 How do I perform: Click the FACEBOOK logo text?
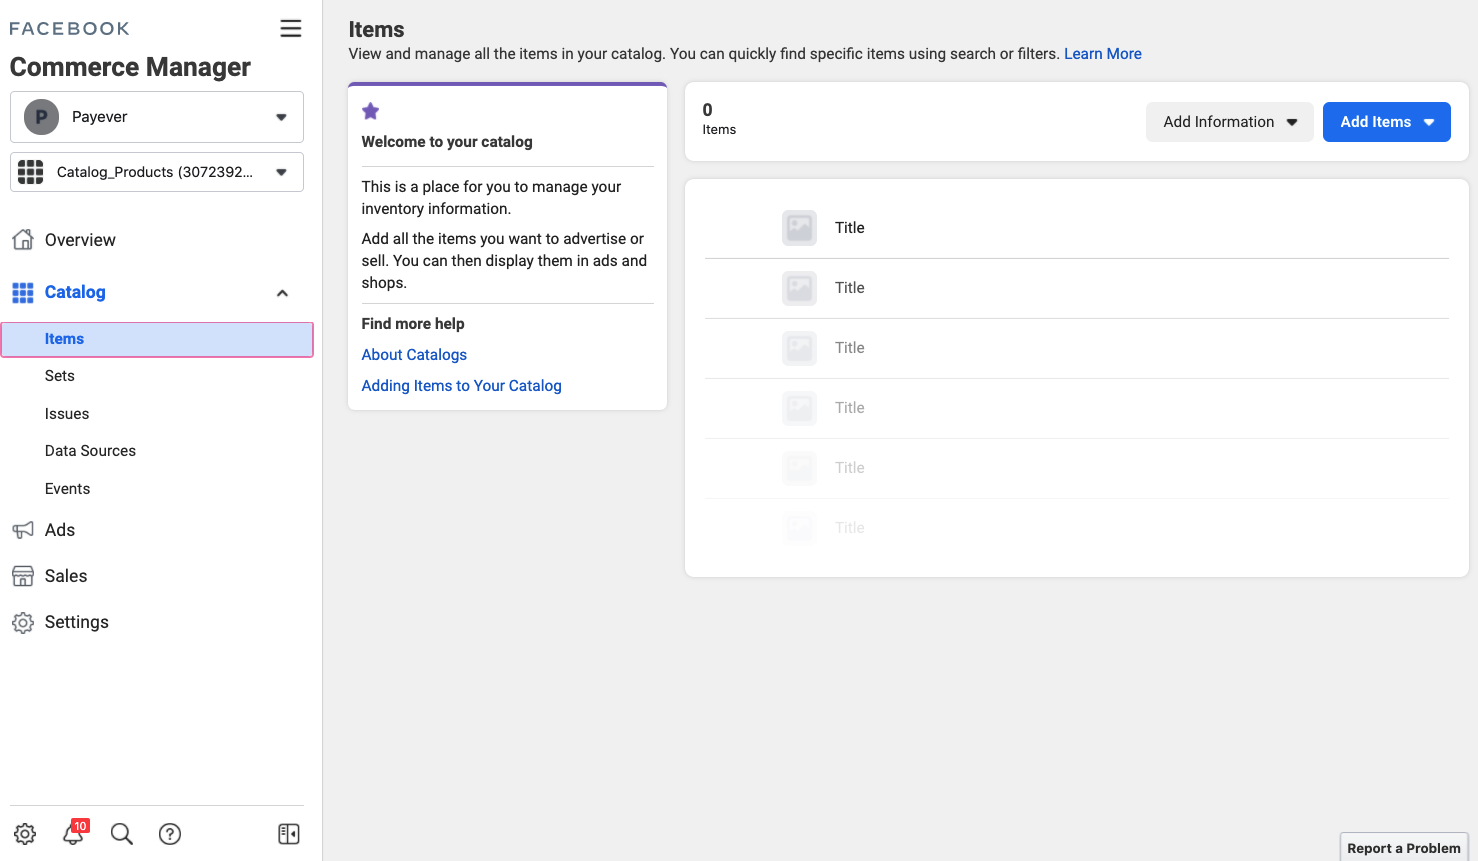(69, 29)
